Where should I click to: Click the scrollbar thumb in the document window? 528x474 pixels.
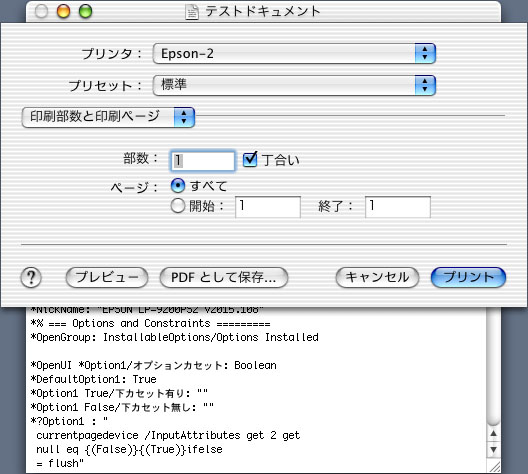point(494,367)
